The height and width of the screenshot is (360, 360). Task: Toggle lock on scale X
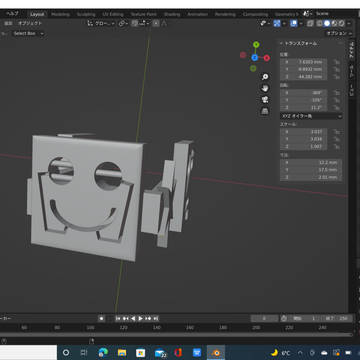336,132
